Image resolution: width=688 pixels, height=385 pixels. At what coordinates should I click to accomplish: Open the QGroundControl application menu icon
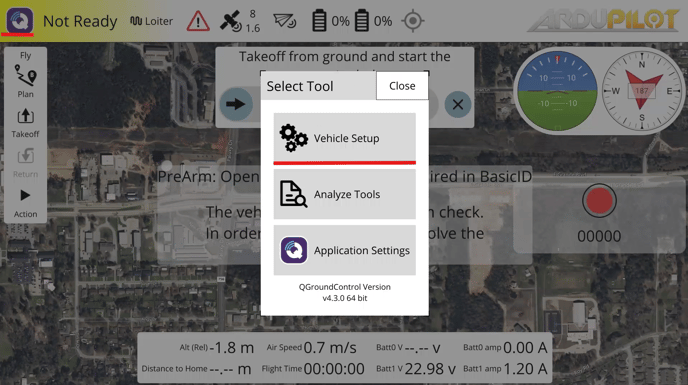click(19, 20)
